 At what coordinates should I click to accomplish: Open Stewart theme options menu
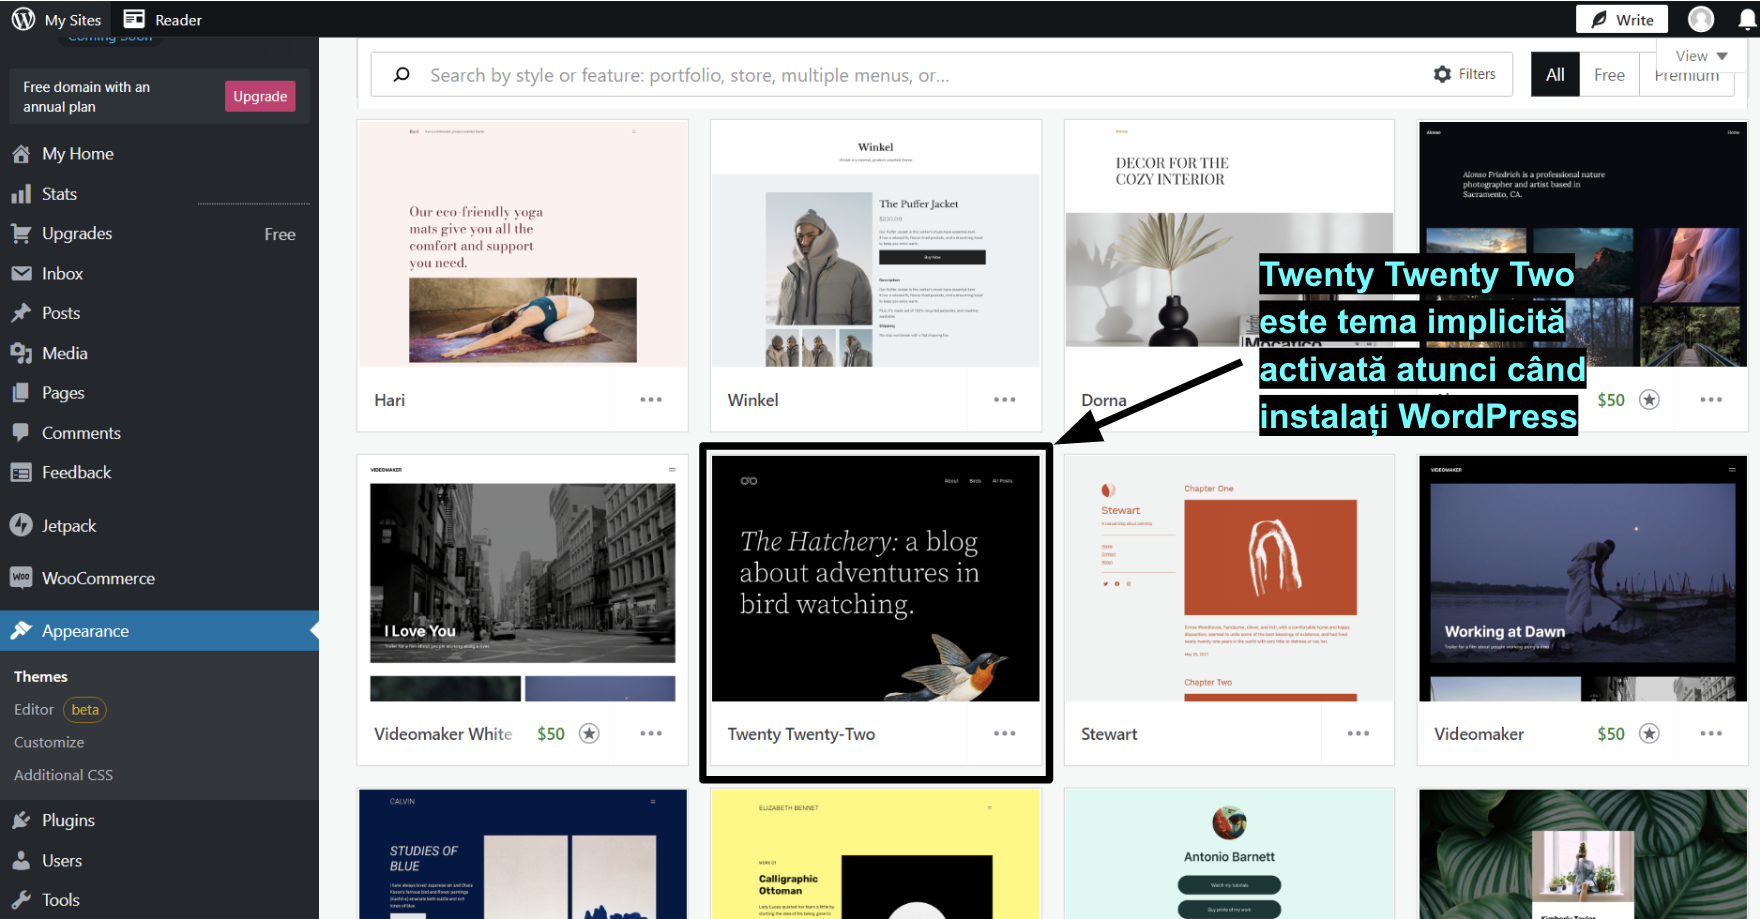click(1358, 734)
